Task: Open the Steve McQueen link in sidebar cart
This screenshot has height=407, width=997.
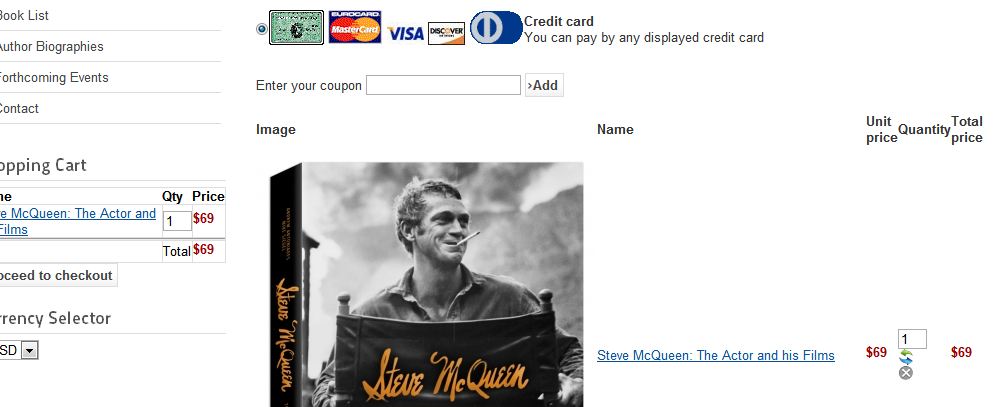Action: point(78,221)
